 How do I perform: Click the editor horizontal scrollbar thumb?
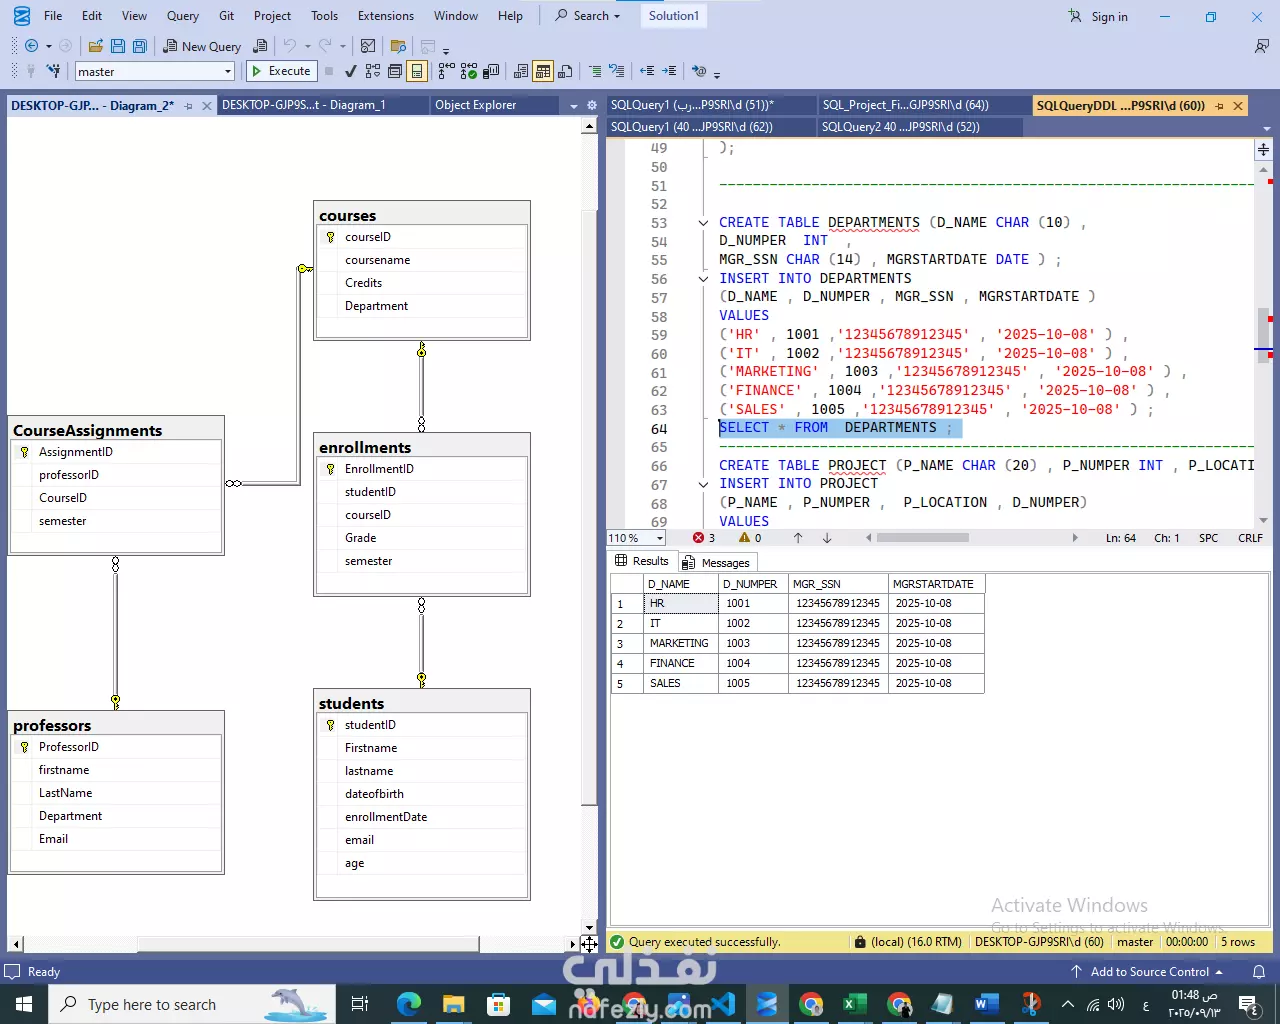point(922,538)
